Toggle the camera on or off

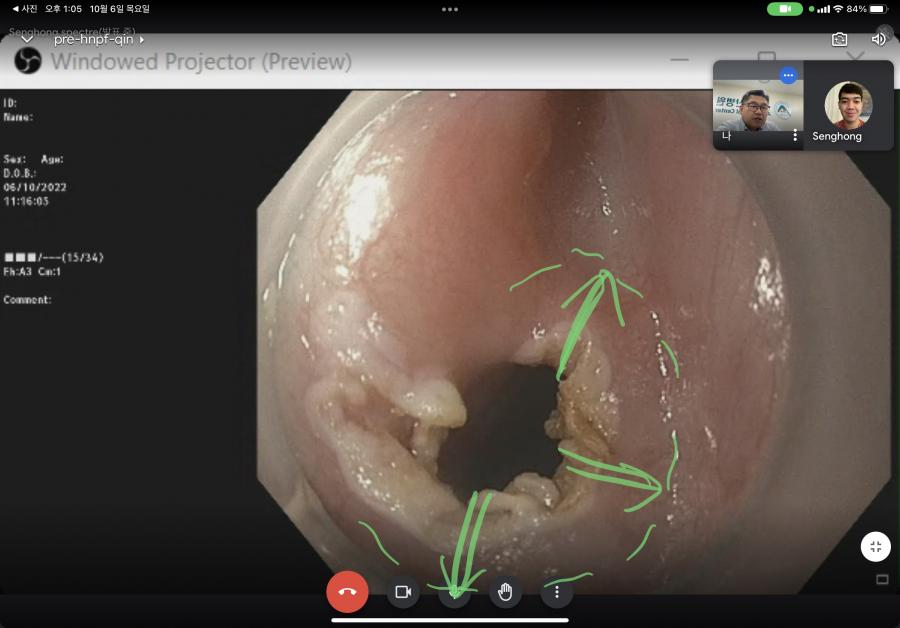pos(403,591)
